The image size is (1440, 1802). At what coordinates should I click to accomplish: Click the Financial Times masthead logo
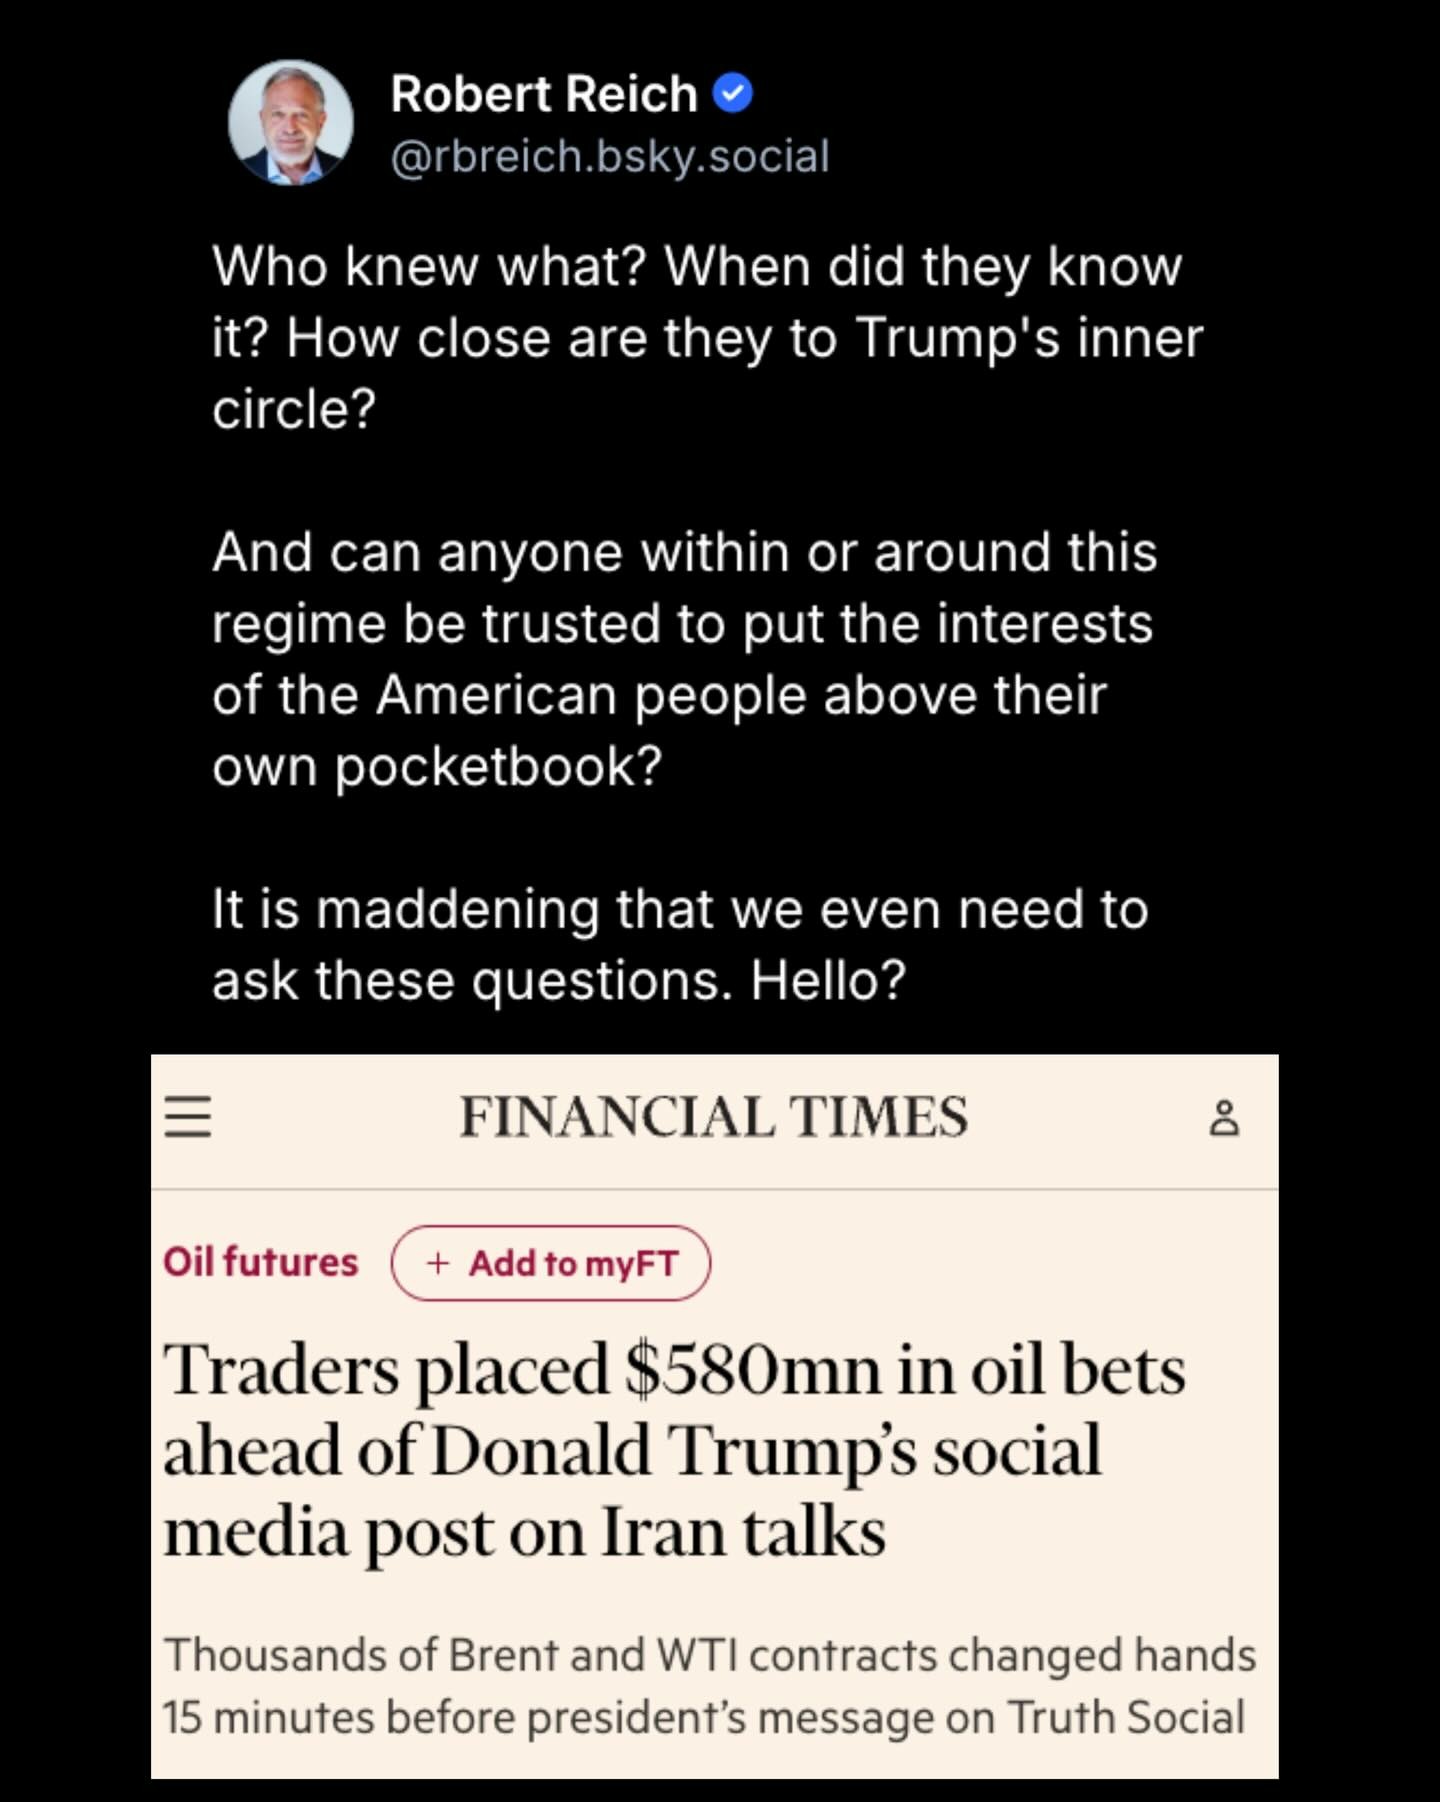[x=713, y=1117]
